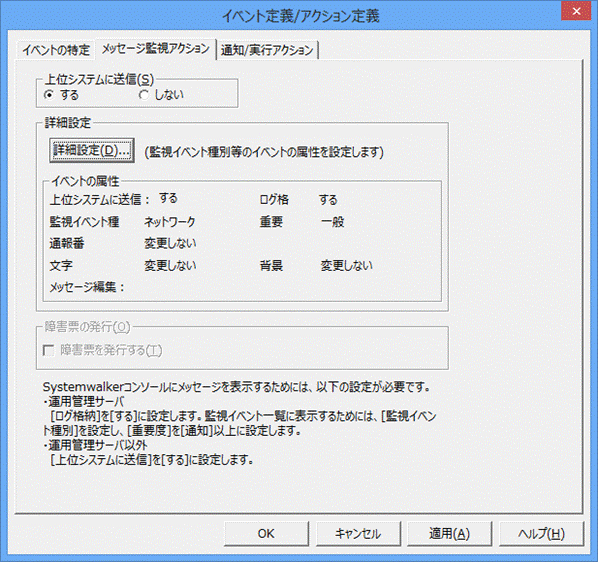598x562 pixels.
Task: Click the 監視イベント種 label
Action: 84,222
